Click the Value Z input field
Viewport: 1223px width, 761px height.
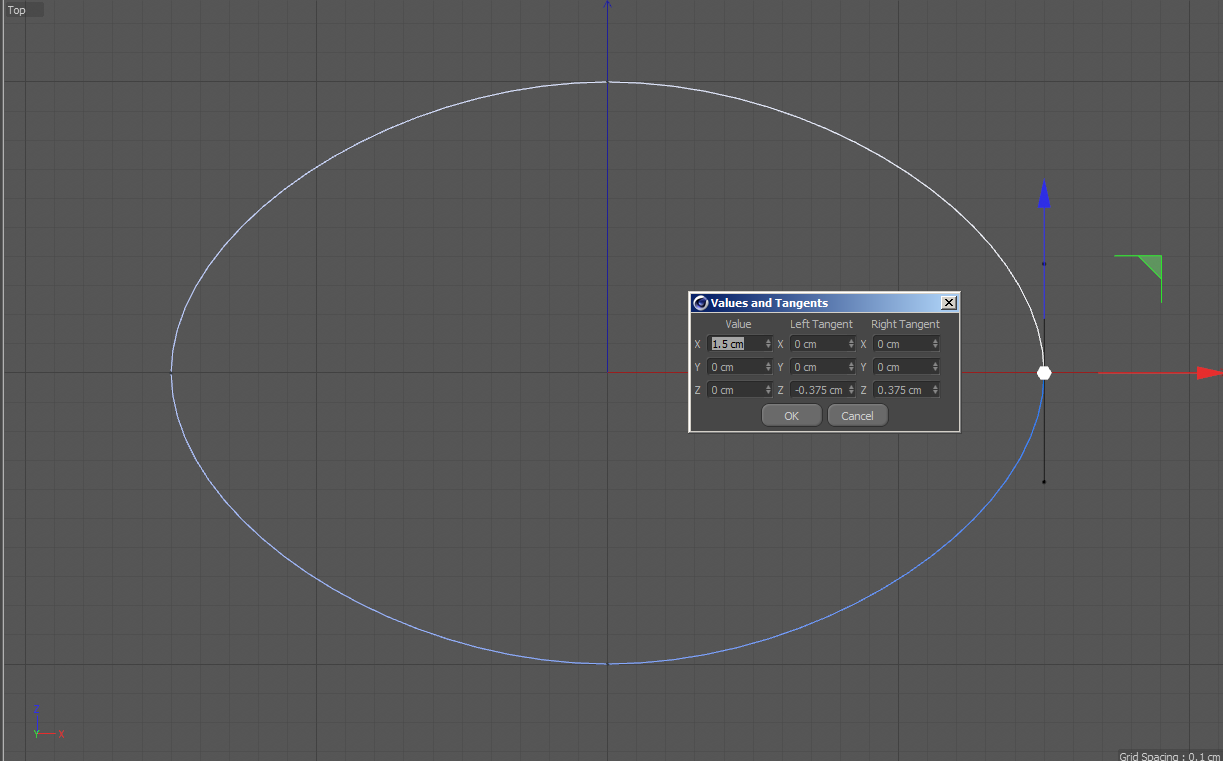tap(735, 390)
